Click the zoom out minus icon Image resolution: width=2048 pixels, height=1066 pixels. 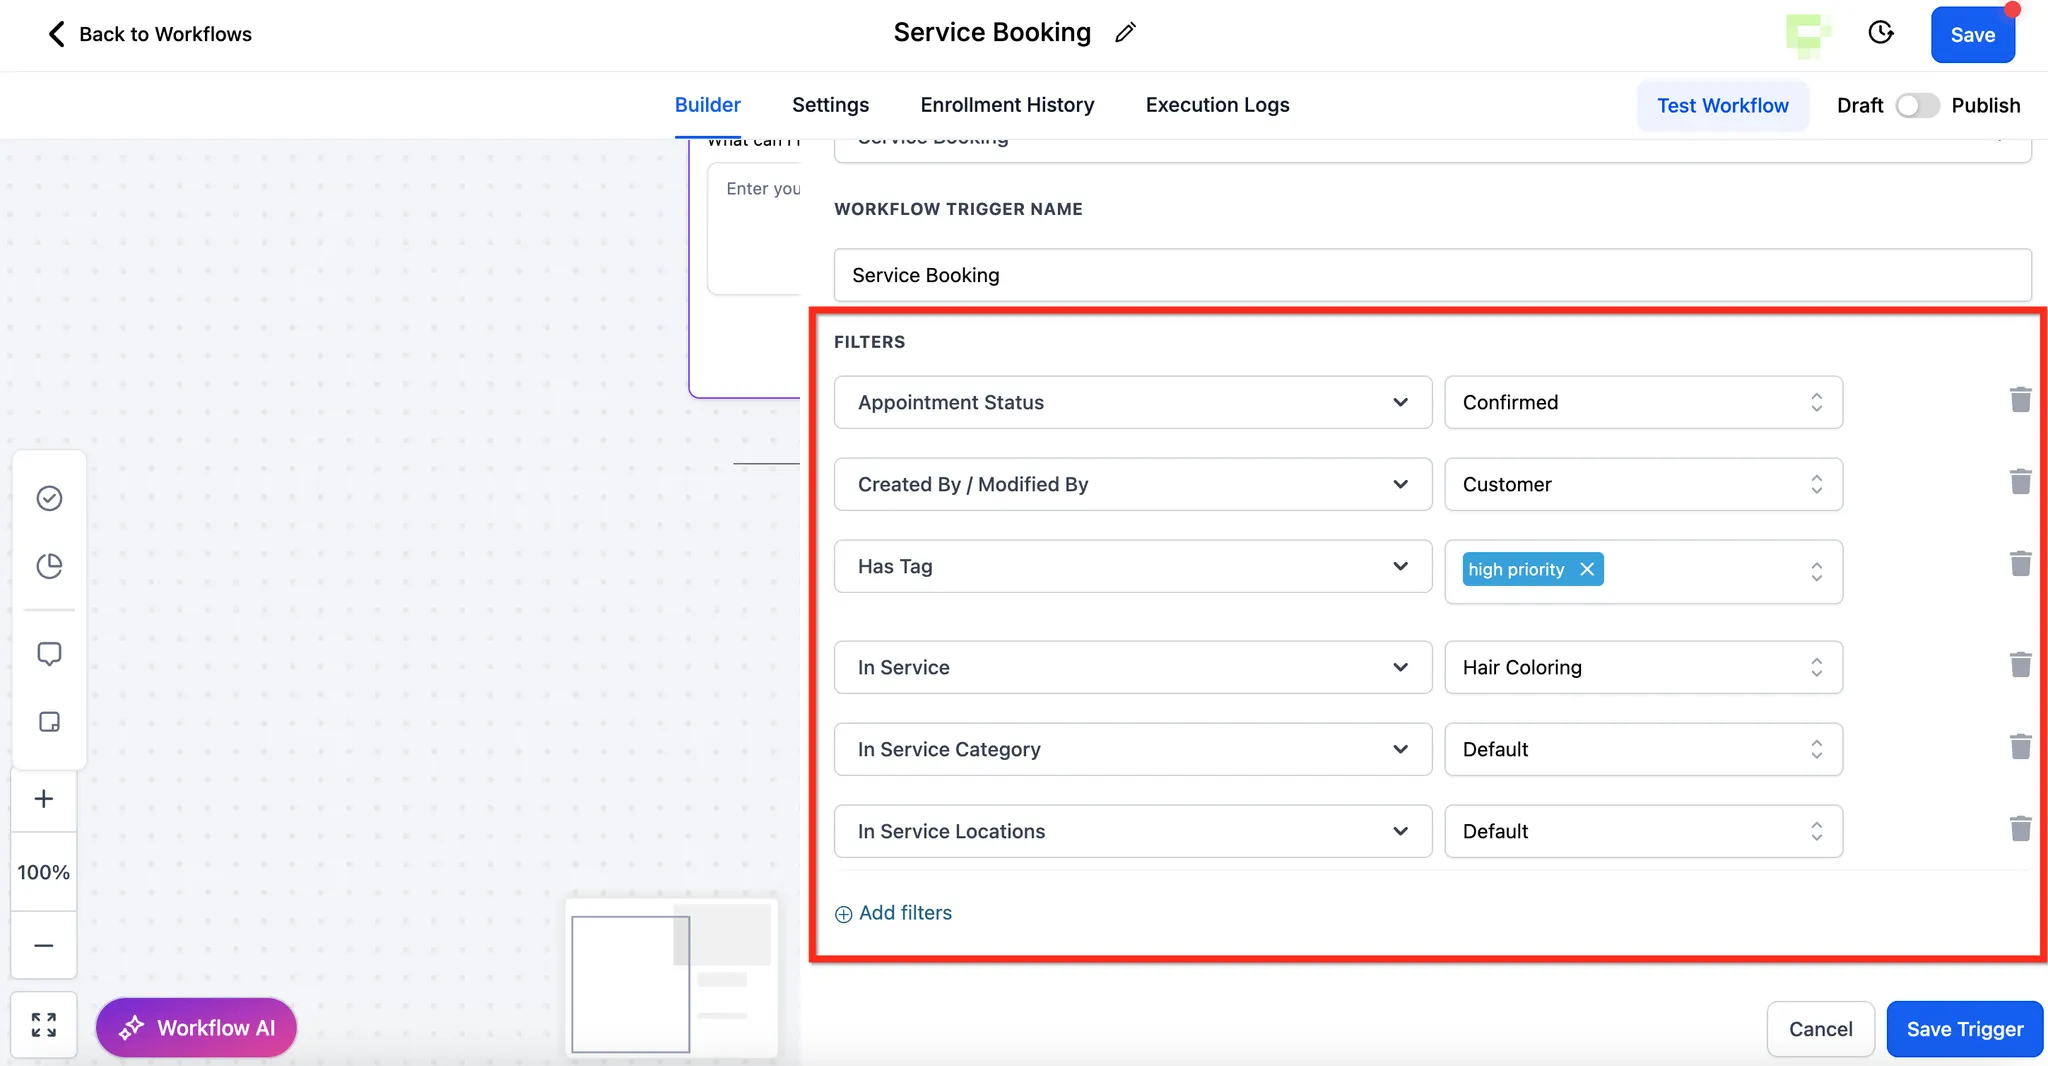44,945
